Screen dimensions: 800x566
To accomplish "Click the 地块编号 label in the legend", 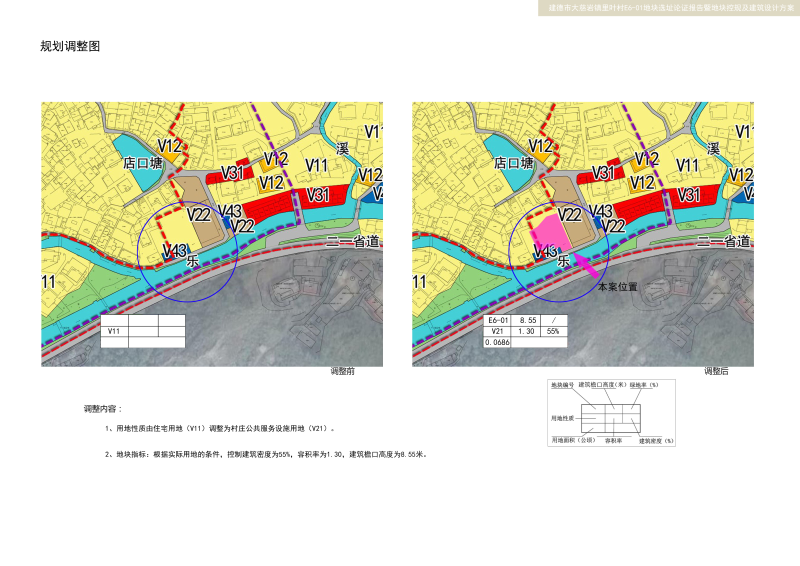I will 563,385.
